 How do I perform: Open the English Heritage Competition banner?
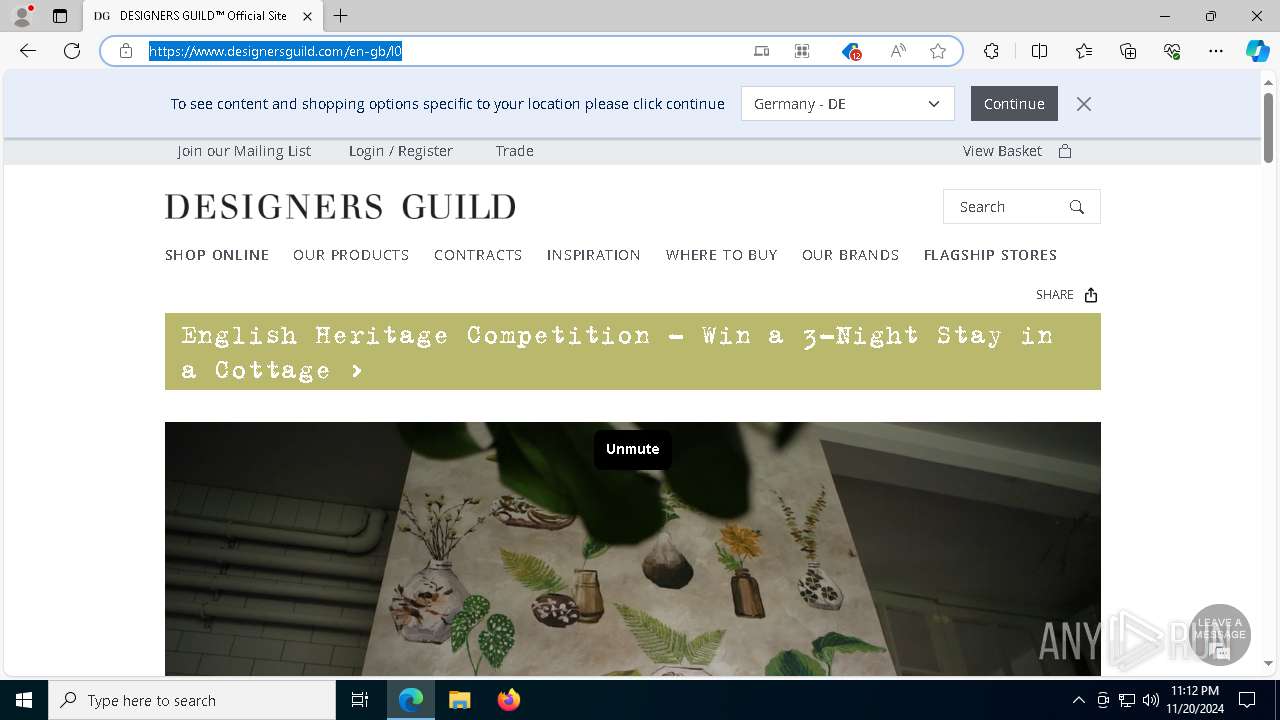[633, 352]
